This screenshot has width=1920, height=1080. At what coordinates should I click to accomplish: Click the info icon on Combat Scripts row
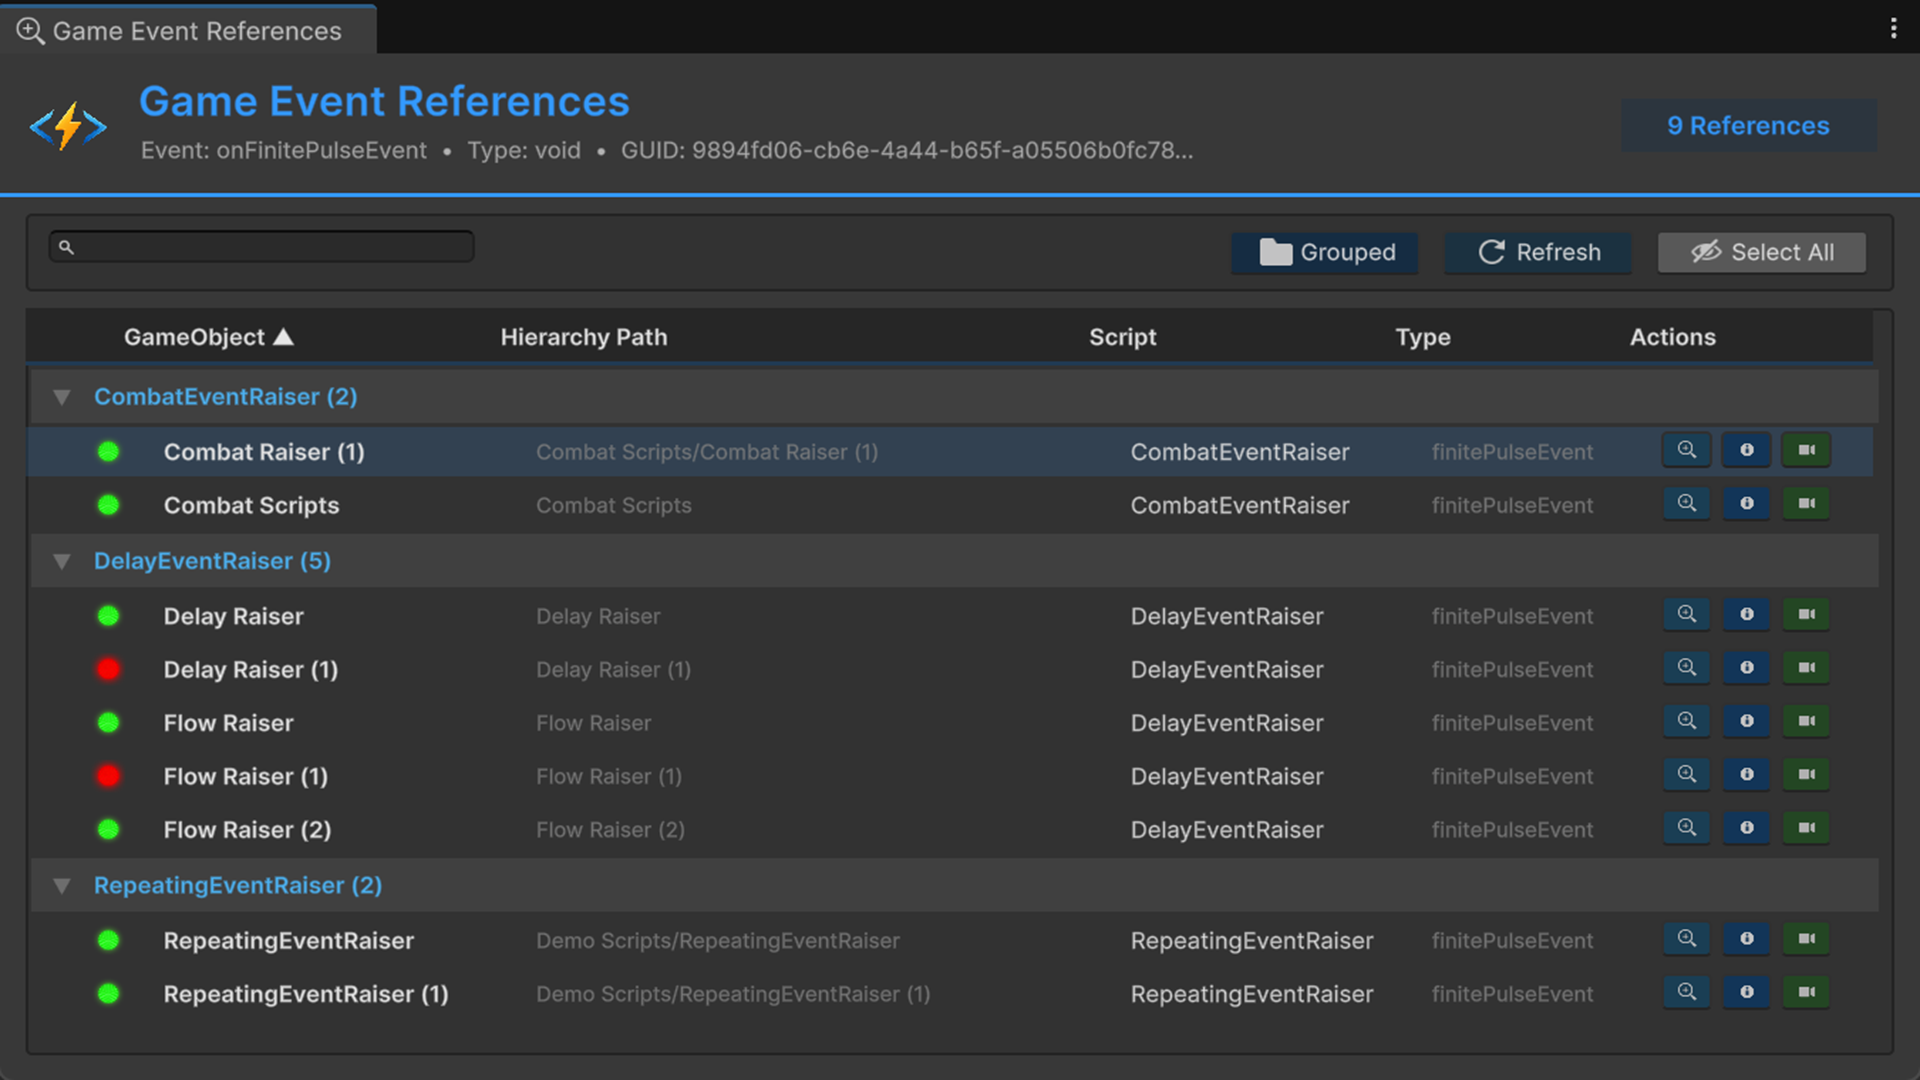pyautogui.click(x=1746, y=504)
